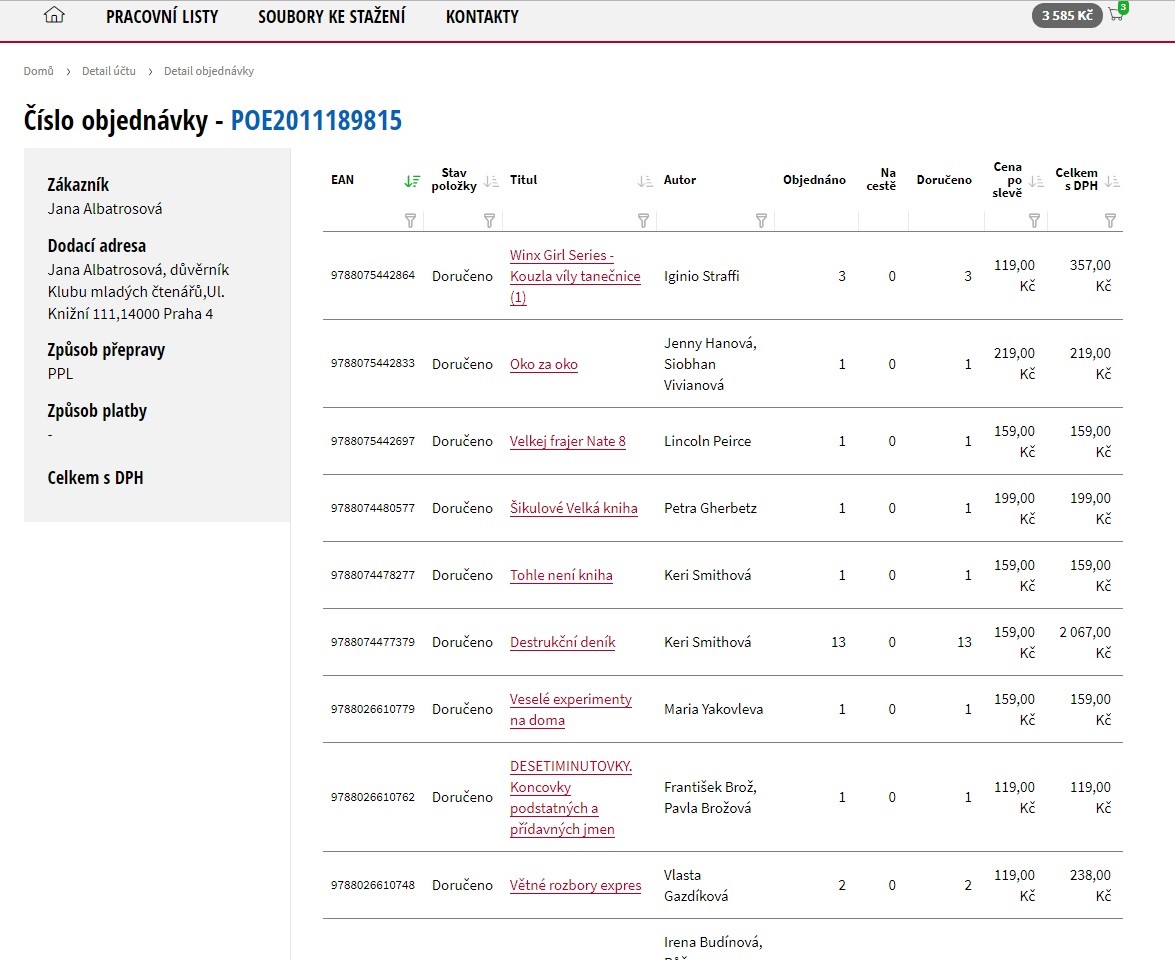
Task: Open the Kontakty menu item
Action: tap(482, 16)
